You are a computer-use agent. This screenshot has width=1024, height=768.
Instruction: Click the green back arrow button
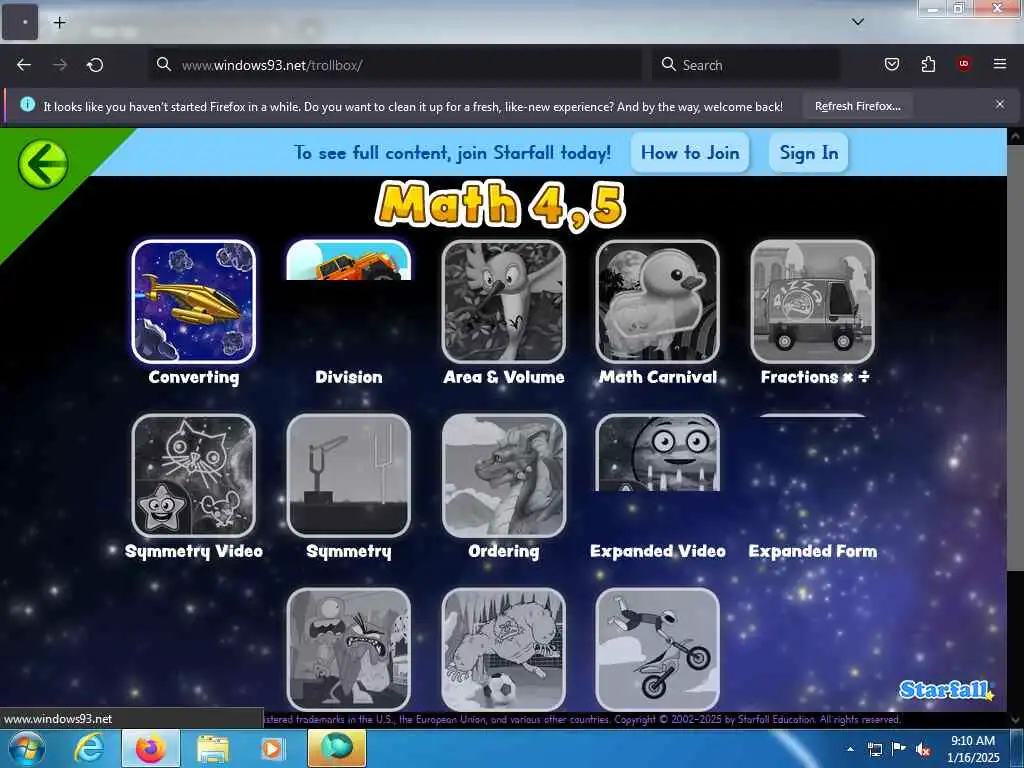(43, 164)
